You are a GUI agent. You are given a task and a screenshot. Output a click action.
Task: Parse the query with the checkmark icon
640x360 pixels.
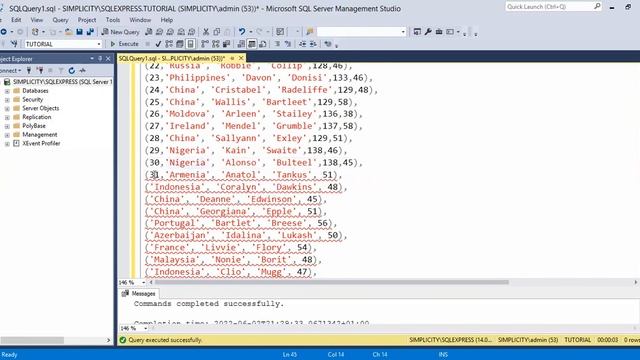click(x=158, y=44)
